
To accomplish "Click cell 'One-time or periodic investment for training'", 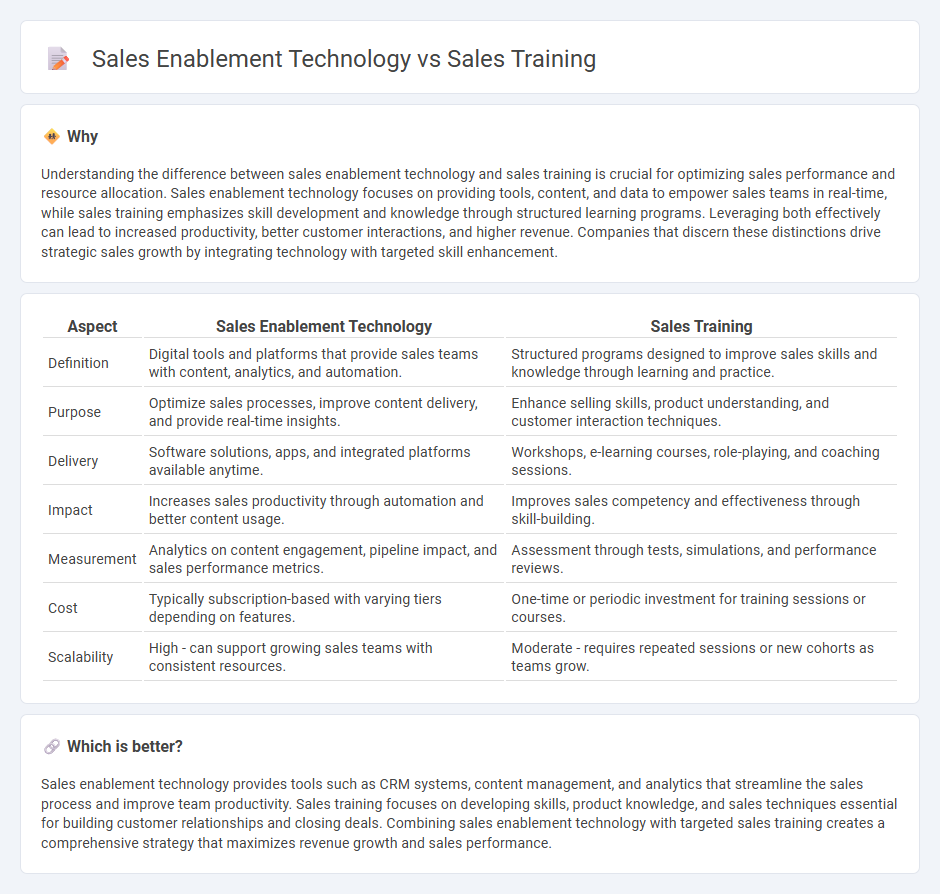I will (x=701, y=608).
